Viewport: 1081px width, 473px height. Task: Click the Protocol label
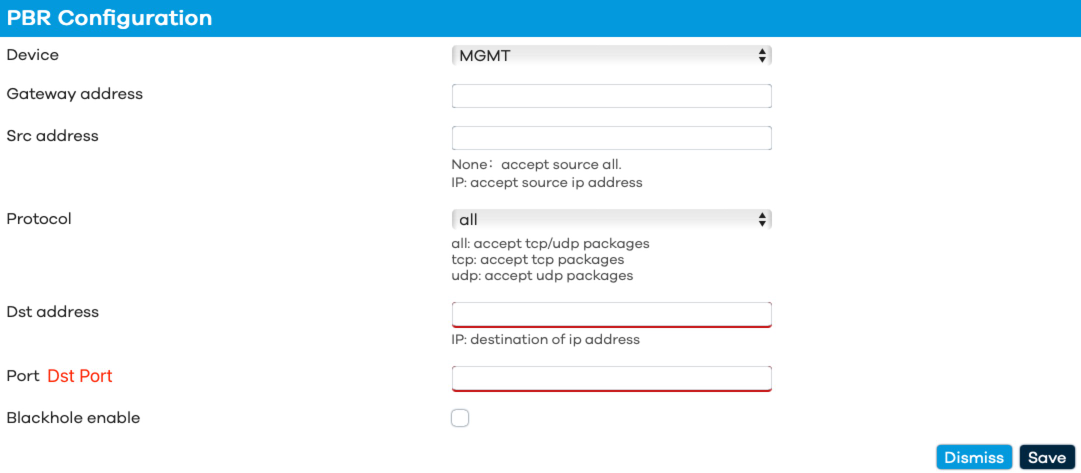pyautogui.click(x=39, y=219)
